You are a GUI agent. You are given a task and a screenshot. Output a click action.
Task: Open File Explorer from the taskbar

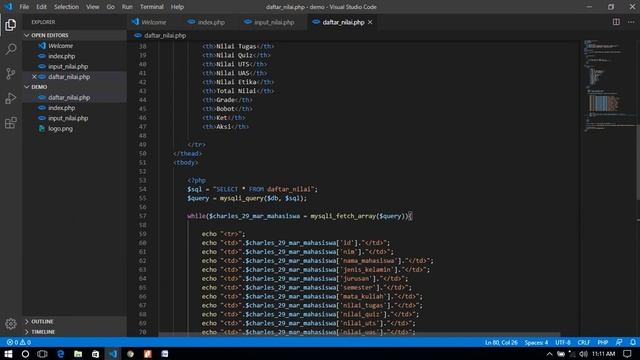coord(78,354)
